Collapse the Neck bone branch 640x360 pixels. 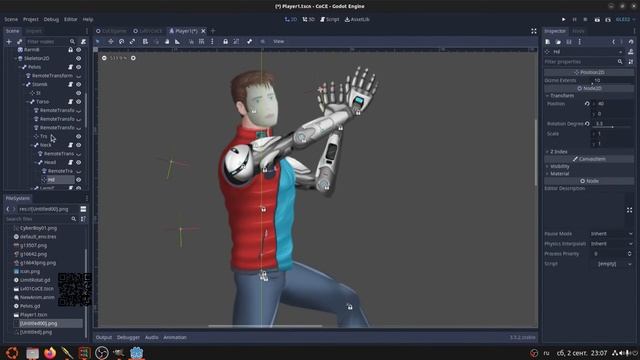tap(31, 145)
